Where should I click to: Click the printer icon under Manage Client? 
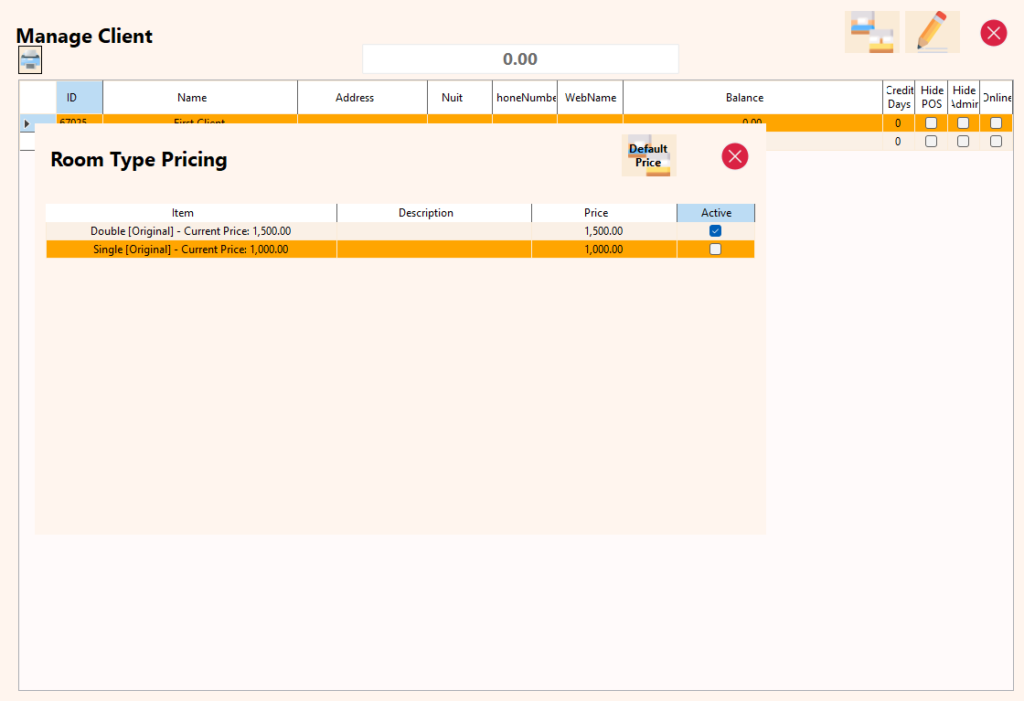pyautogui.click(x=30, y=61)
